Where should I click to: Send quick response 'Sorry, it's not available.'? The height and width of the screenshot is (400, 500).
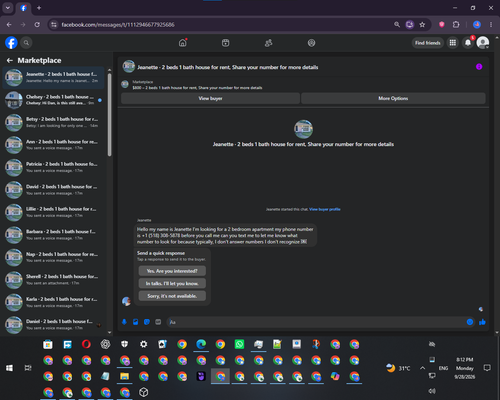click(172, 296)
